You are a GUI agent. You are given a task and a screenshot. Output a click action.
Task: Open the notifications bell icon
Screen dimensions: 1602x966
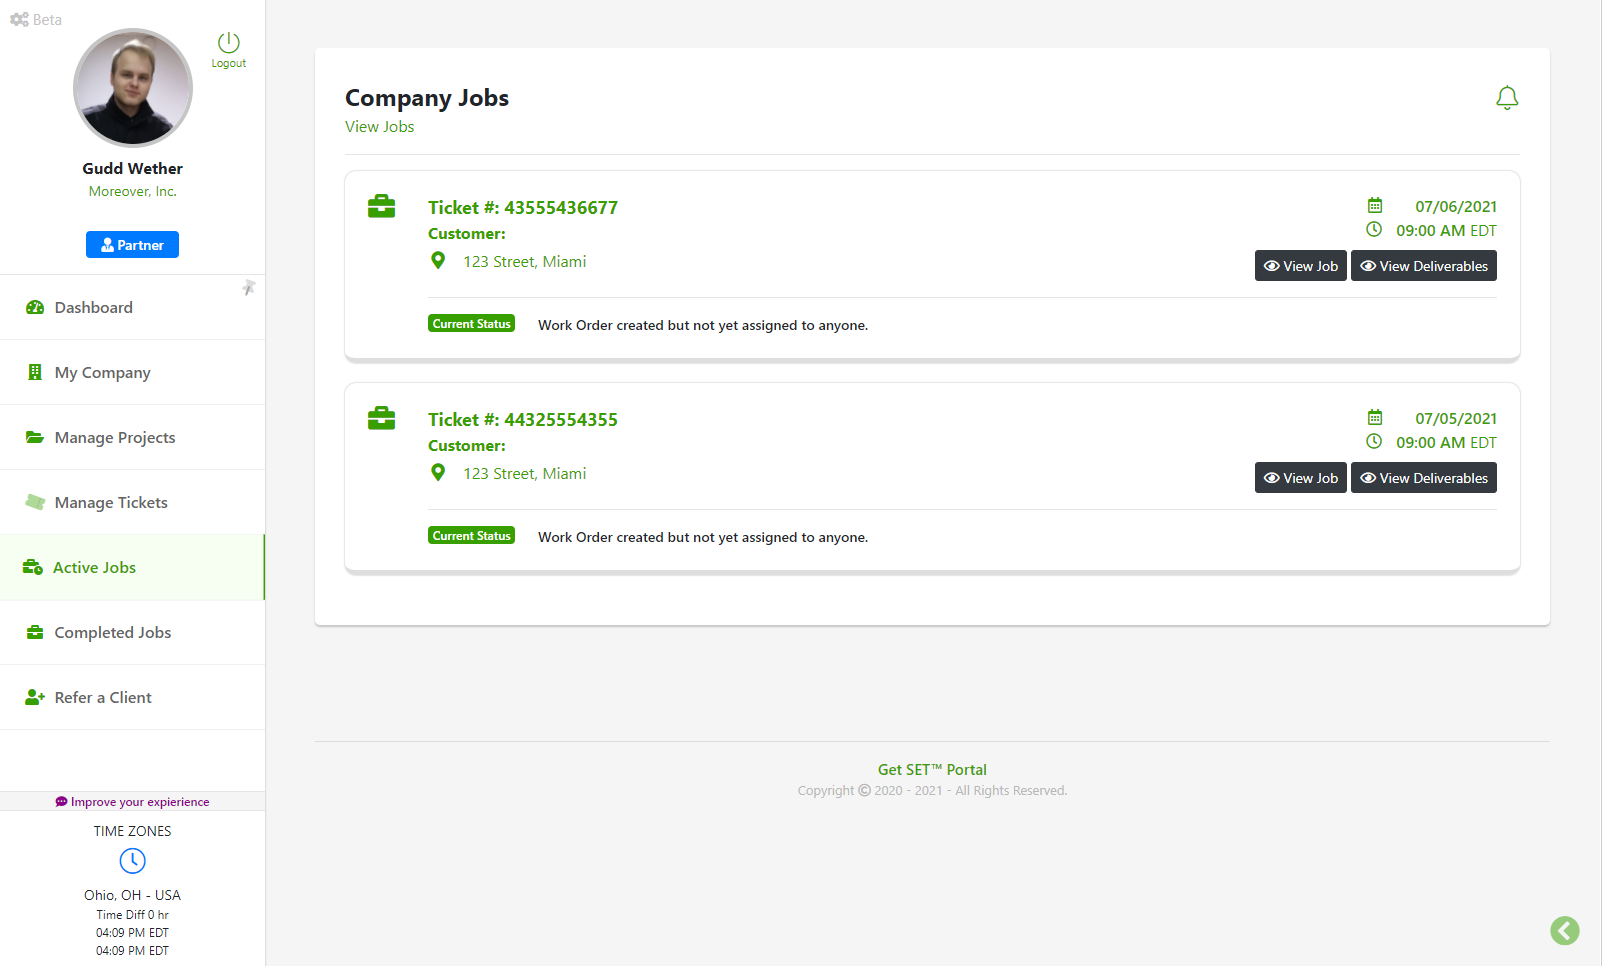coord(1506,98)
